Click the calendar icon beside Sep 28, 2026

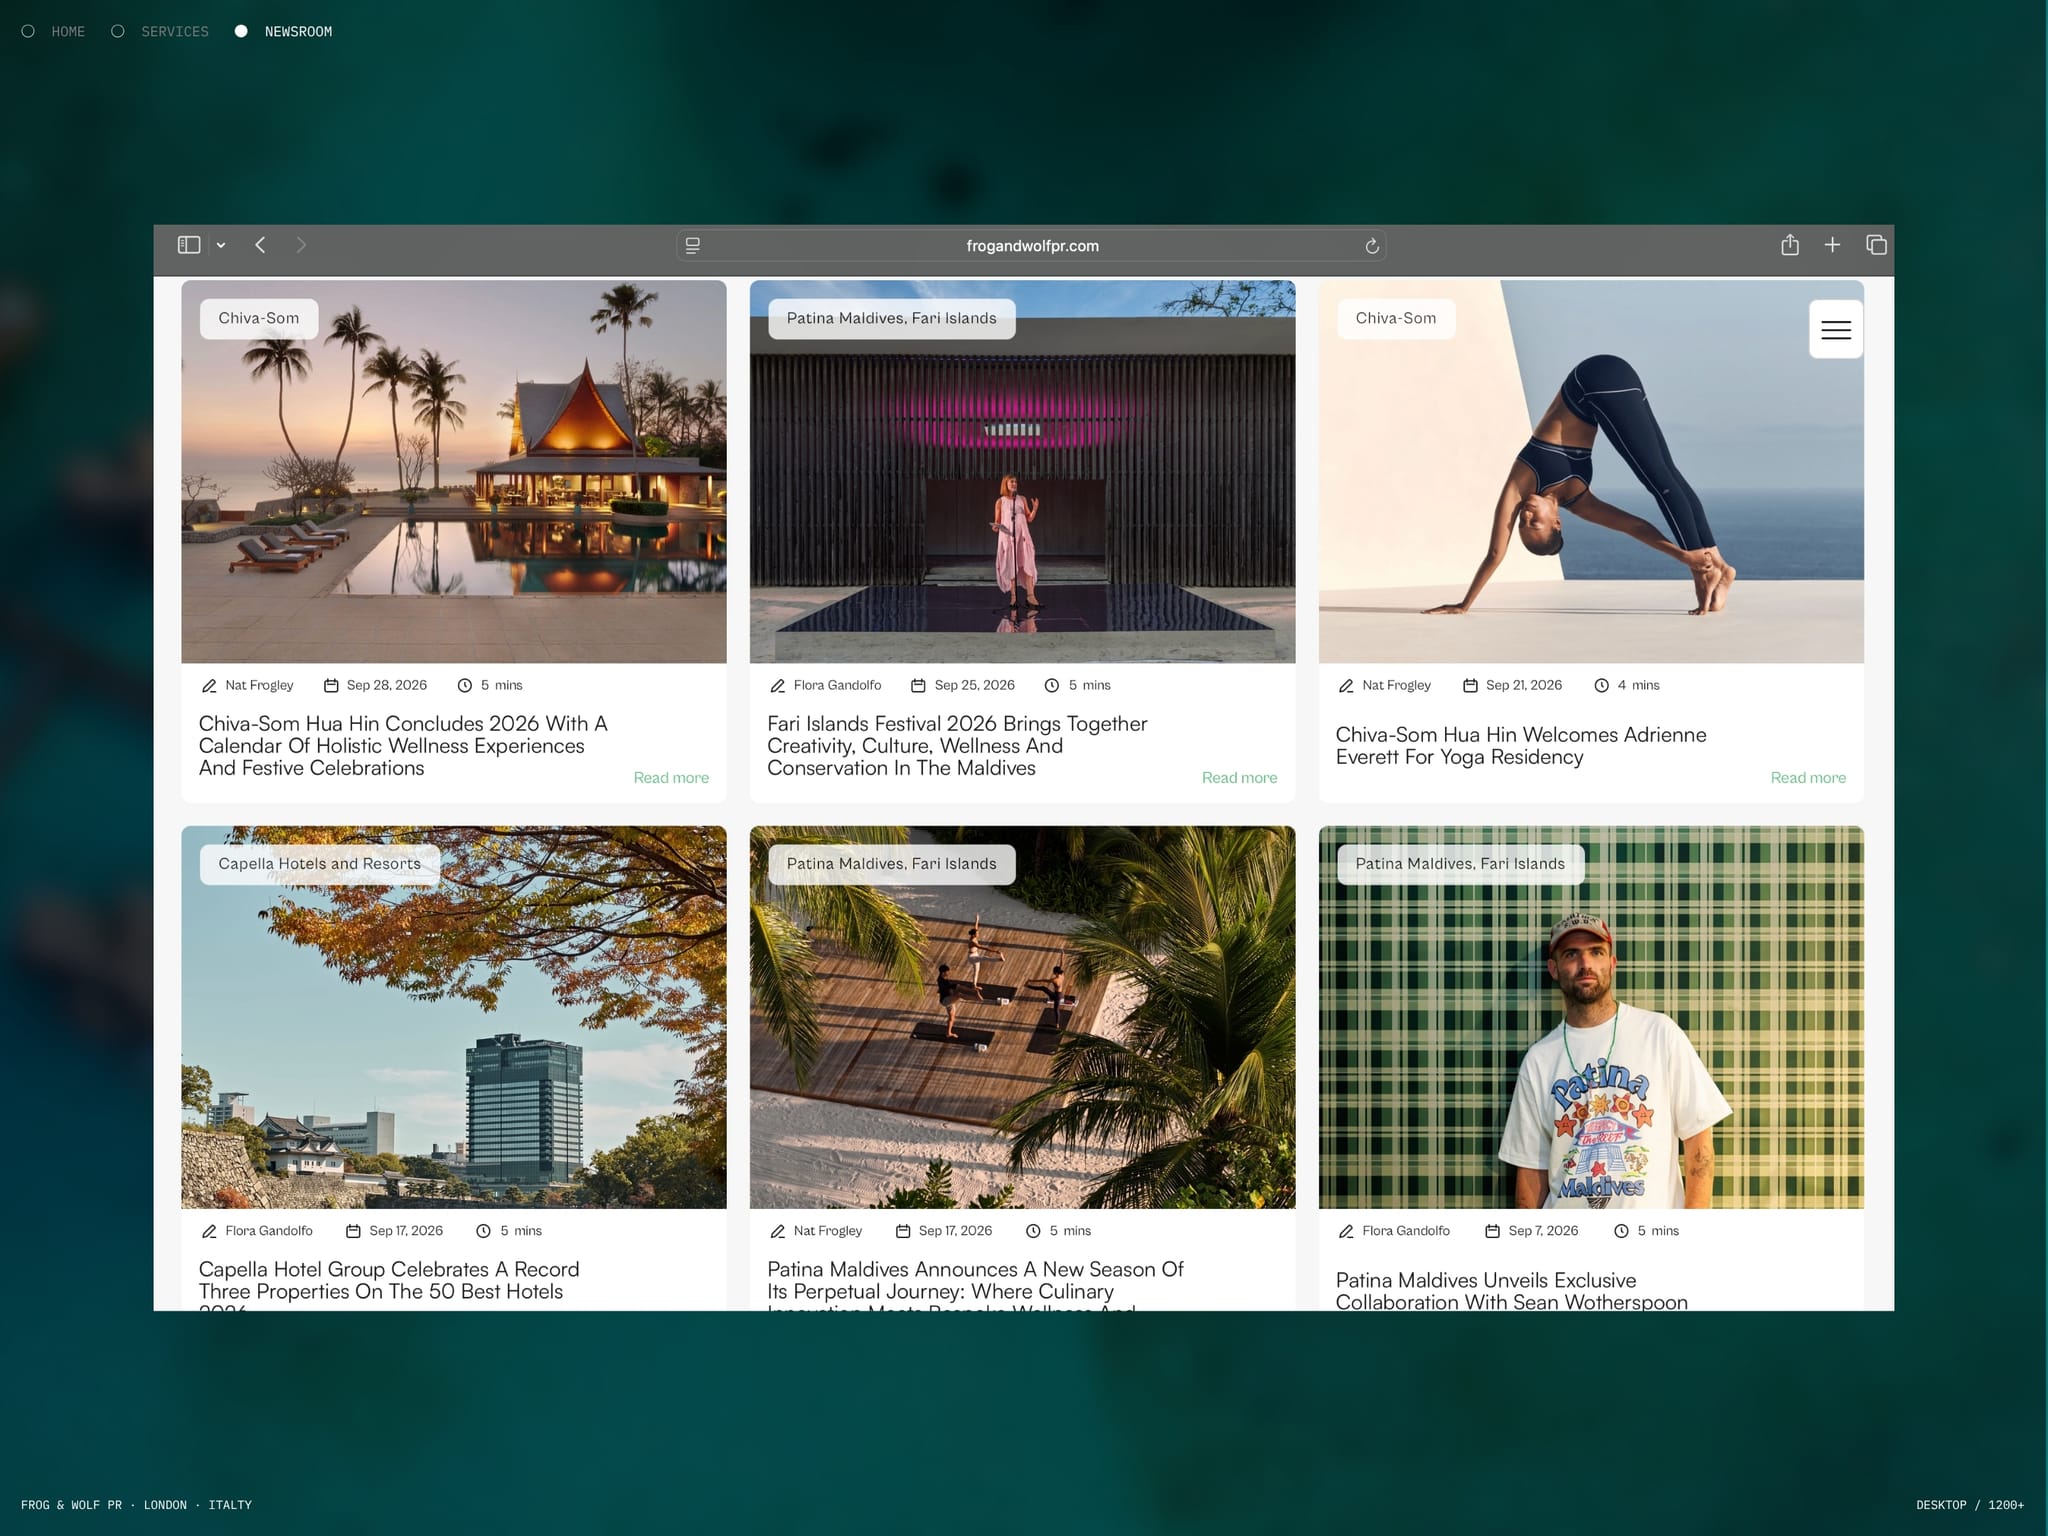point(331,686)
